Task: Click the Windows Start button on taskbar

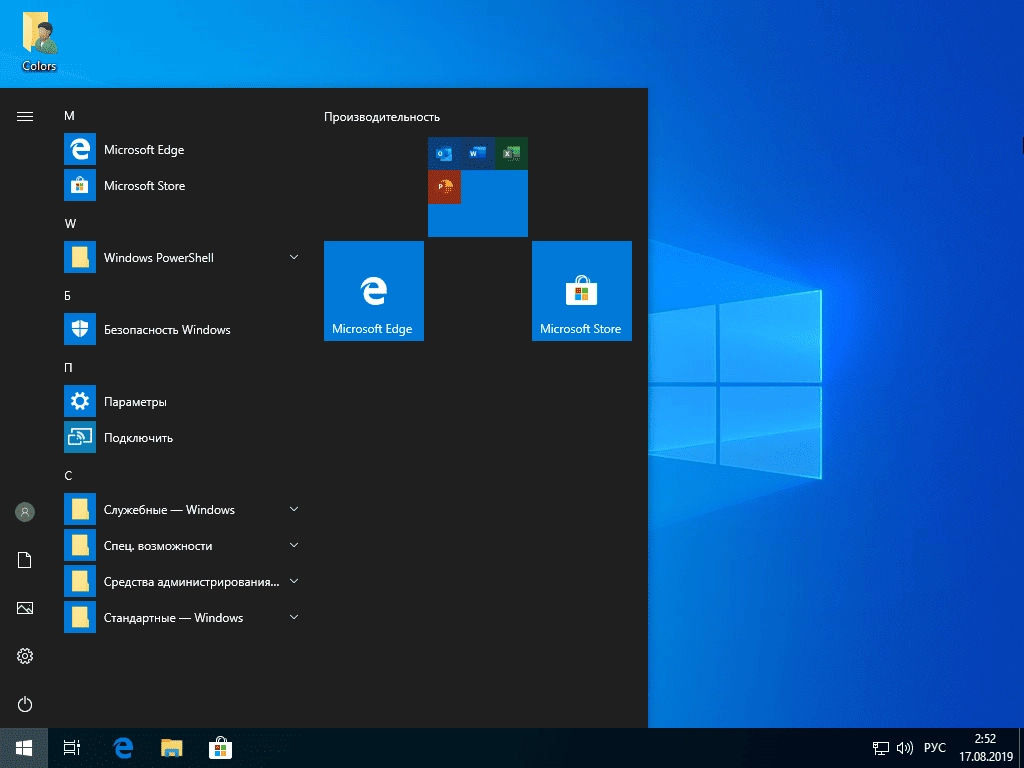Action: 24,748
